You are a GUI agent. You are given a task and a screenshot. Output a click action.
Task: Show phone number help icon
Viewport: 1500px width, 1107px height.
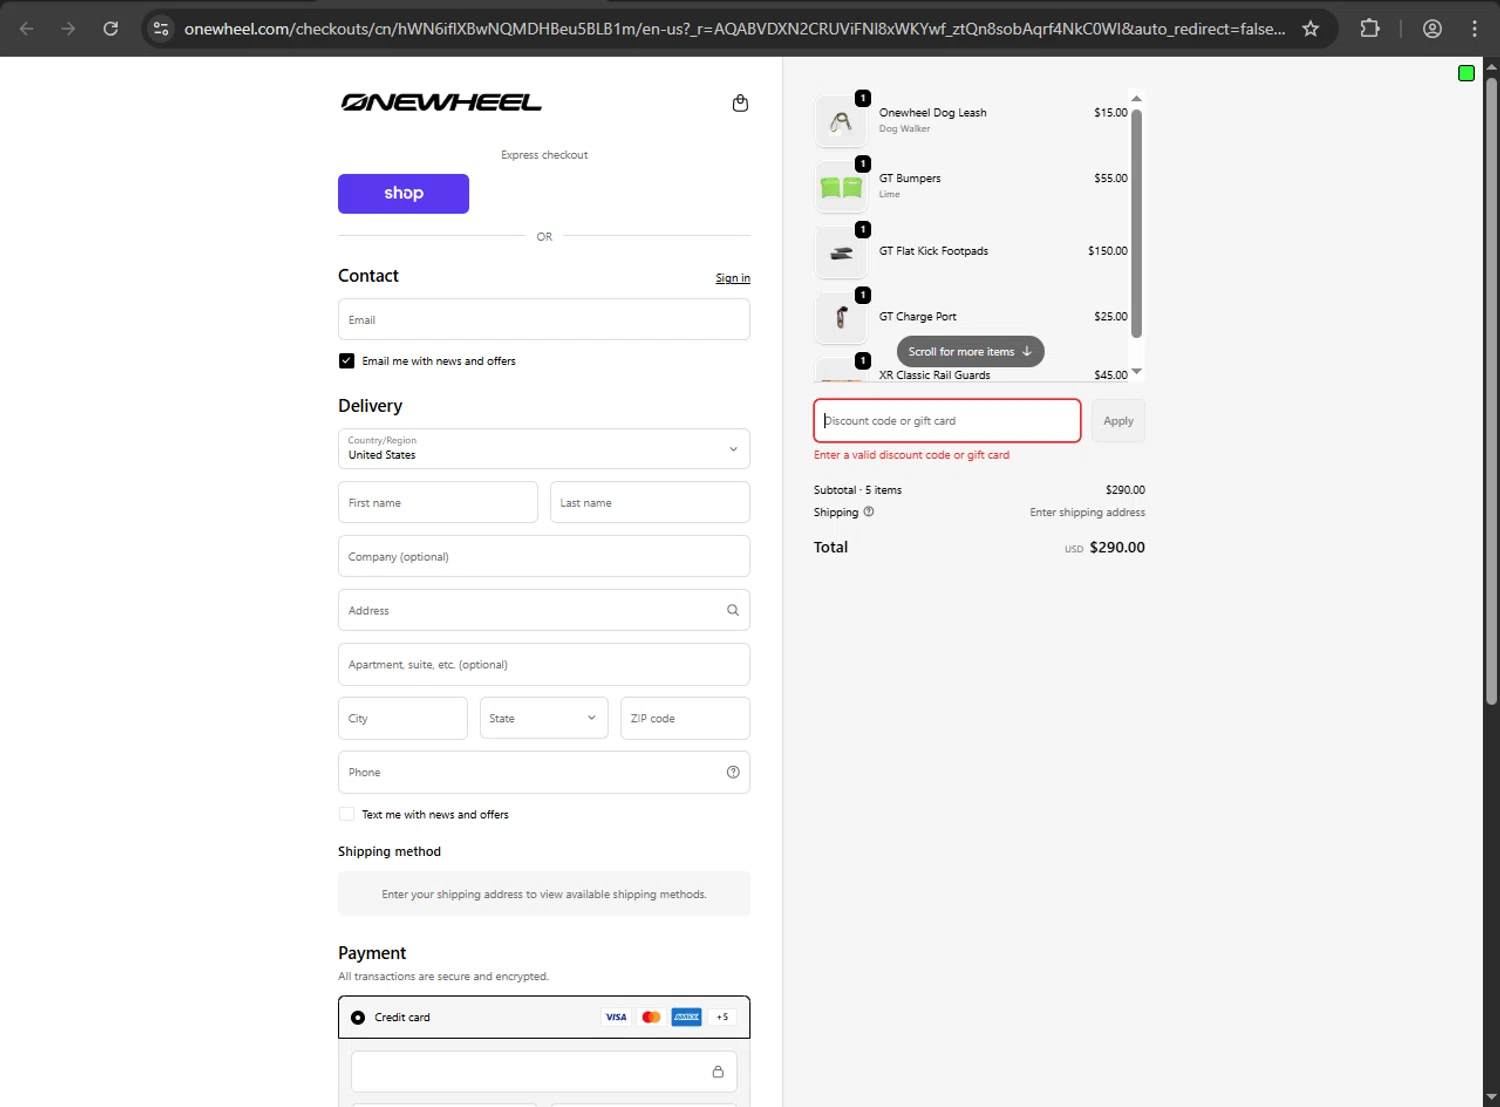tap(733, 772)
